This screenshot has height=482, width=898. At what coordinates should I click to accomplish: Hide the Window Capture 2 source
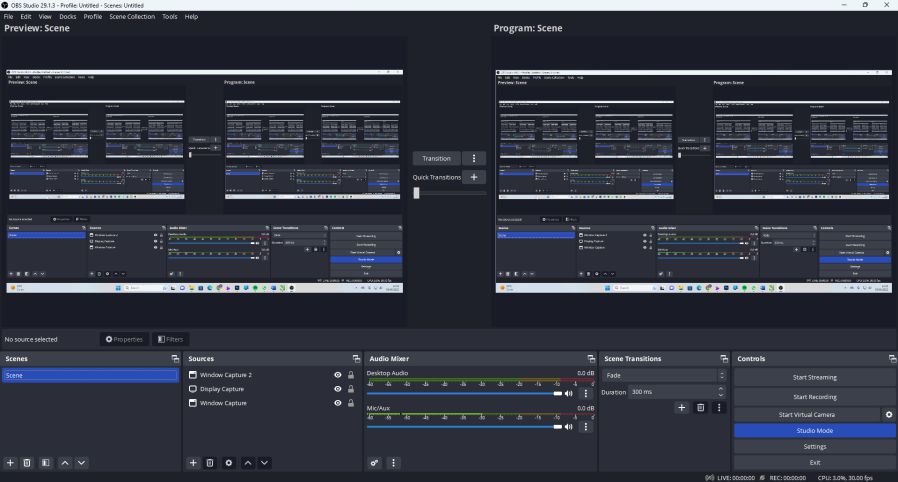click(x=338, y=375)
